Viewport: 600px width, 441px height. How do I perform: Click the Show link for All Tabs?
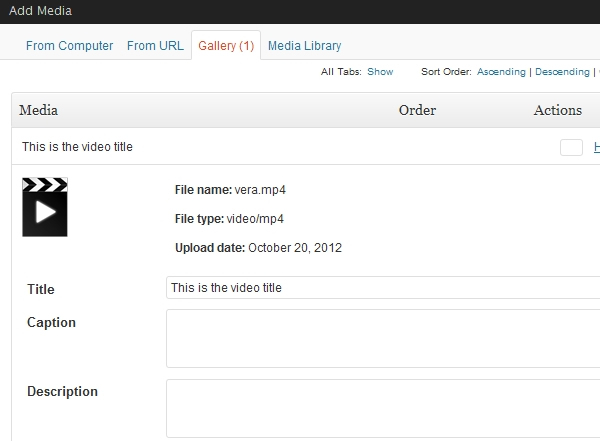click(380, 72)
